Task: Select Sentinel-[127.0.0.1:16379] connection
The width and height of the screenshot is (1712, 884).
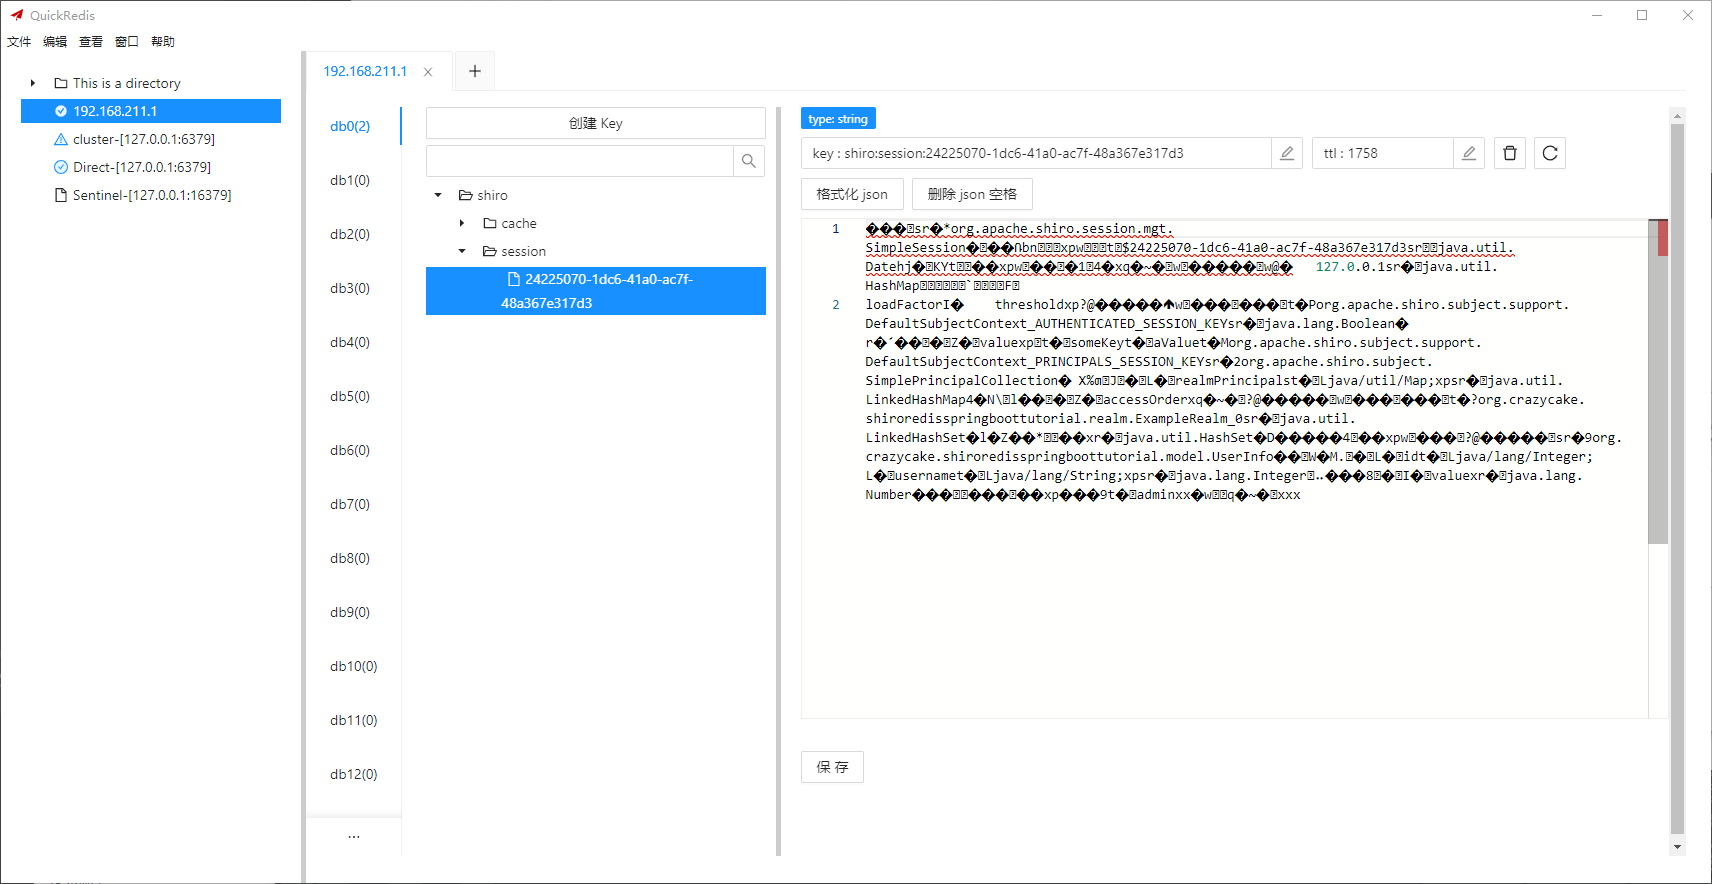Action: click(151, 195)
